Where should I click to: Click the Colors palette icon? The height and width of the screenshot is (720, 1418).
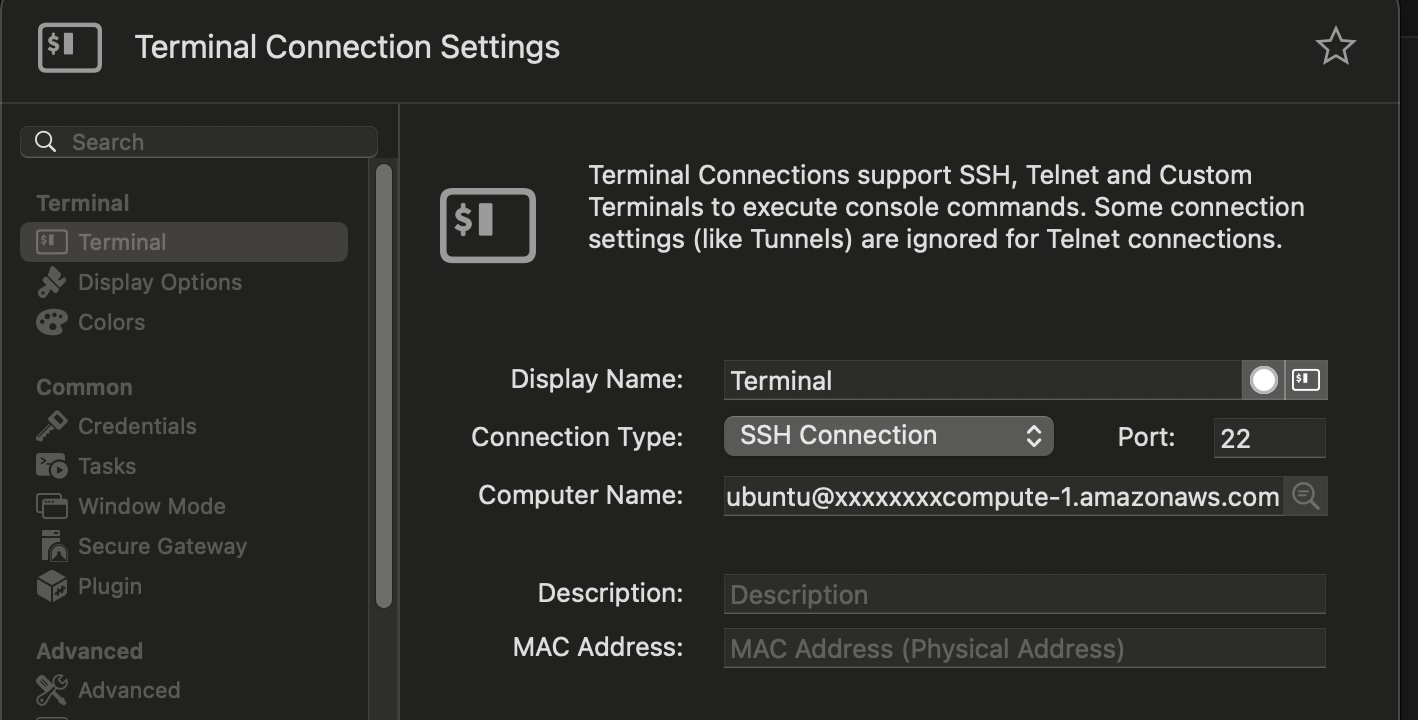51,322
